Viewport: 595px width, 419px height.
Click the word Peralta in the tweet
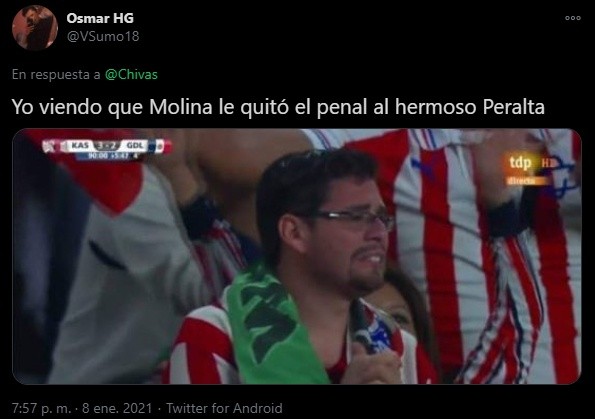[514, 107]
